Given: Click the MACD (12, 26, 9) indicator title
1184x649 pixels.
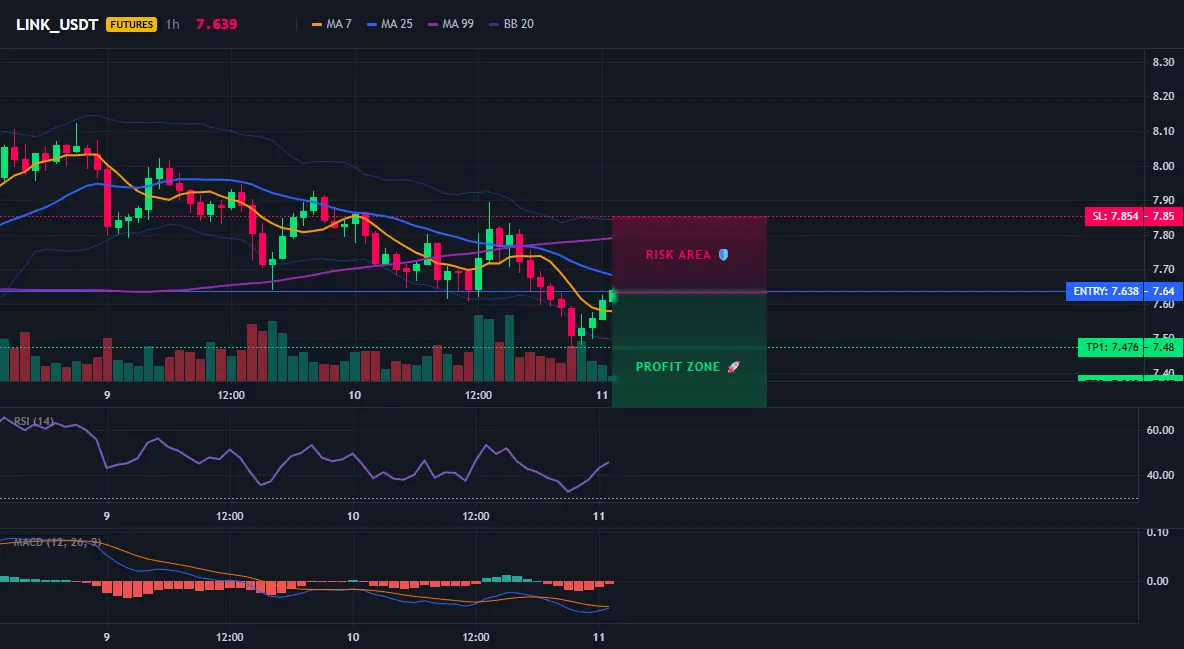Looking at the screenshot, I should coord(57,542).
